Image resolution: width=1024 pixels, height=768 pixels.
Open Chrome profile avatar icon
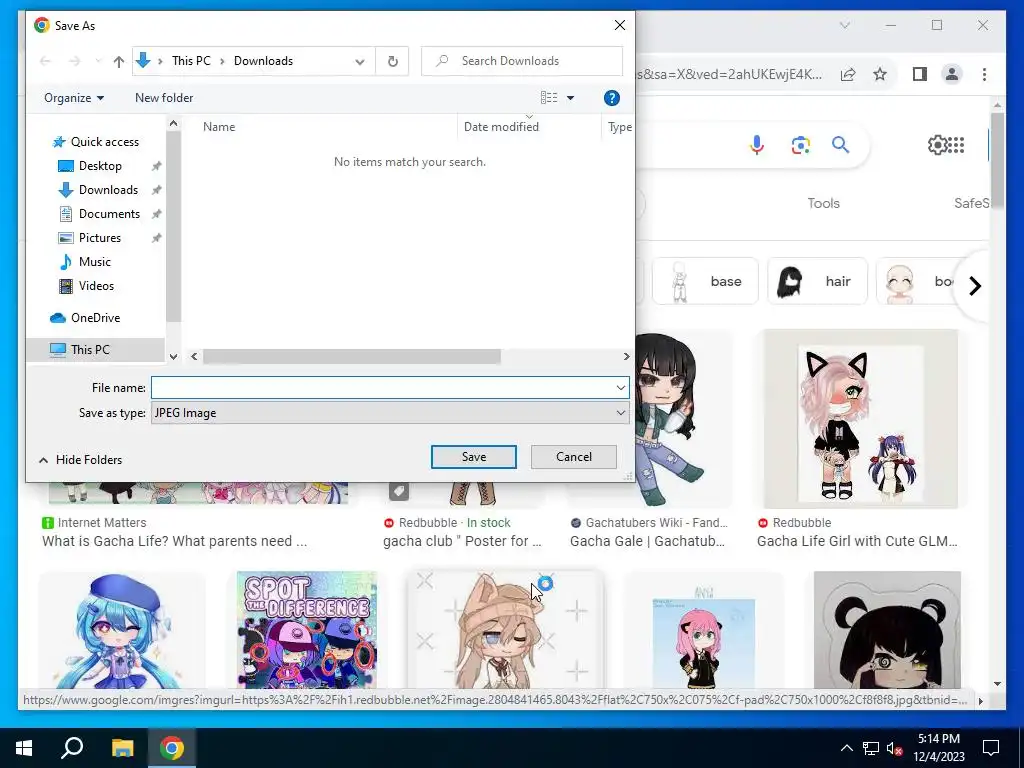pyautogui.click(x=952, y=74)
